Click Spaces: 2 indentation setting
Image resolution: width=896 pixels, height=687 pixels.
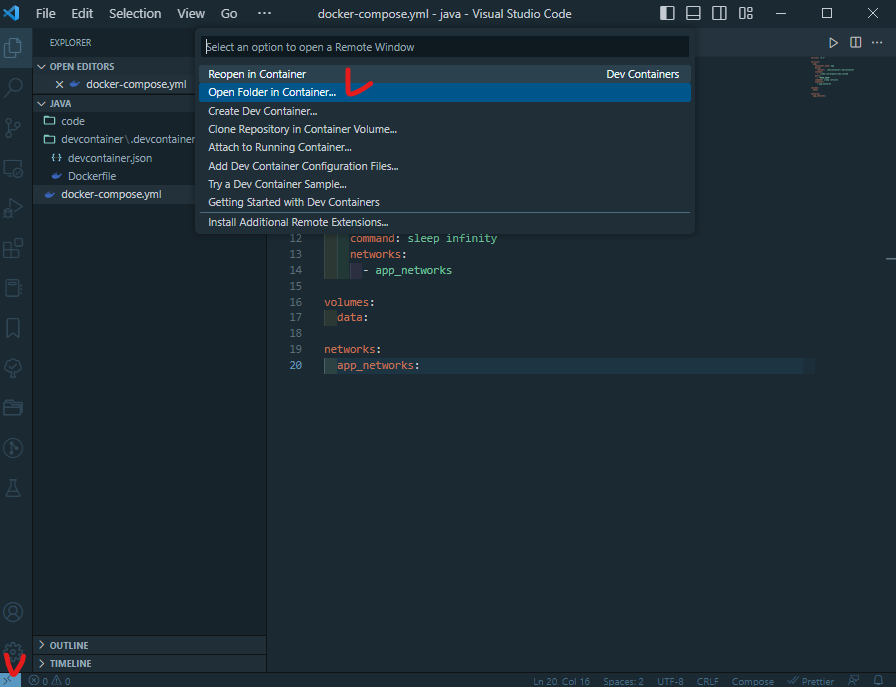click(623, 681)
